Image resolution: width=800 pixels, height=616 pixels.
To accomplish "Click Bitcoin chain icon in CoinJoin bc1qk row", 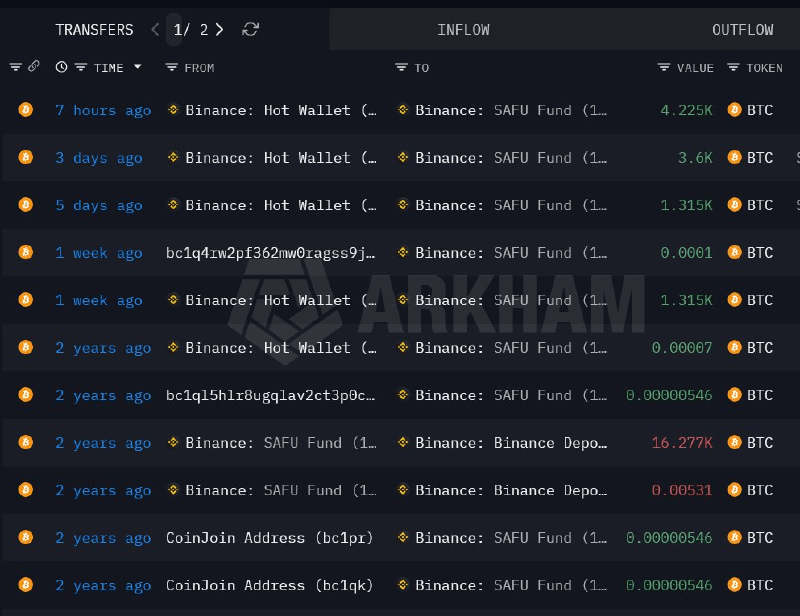I will [26, 584].
